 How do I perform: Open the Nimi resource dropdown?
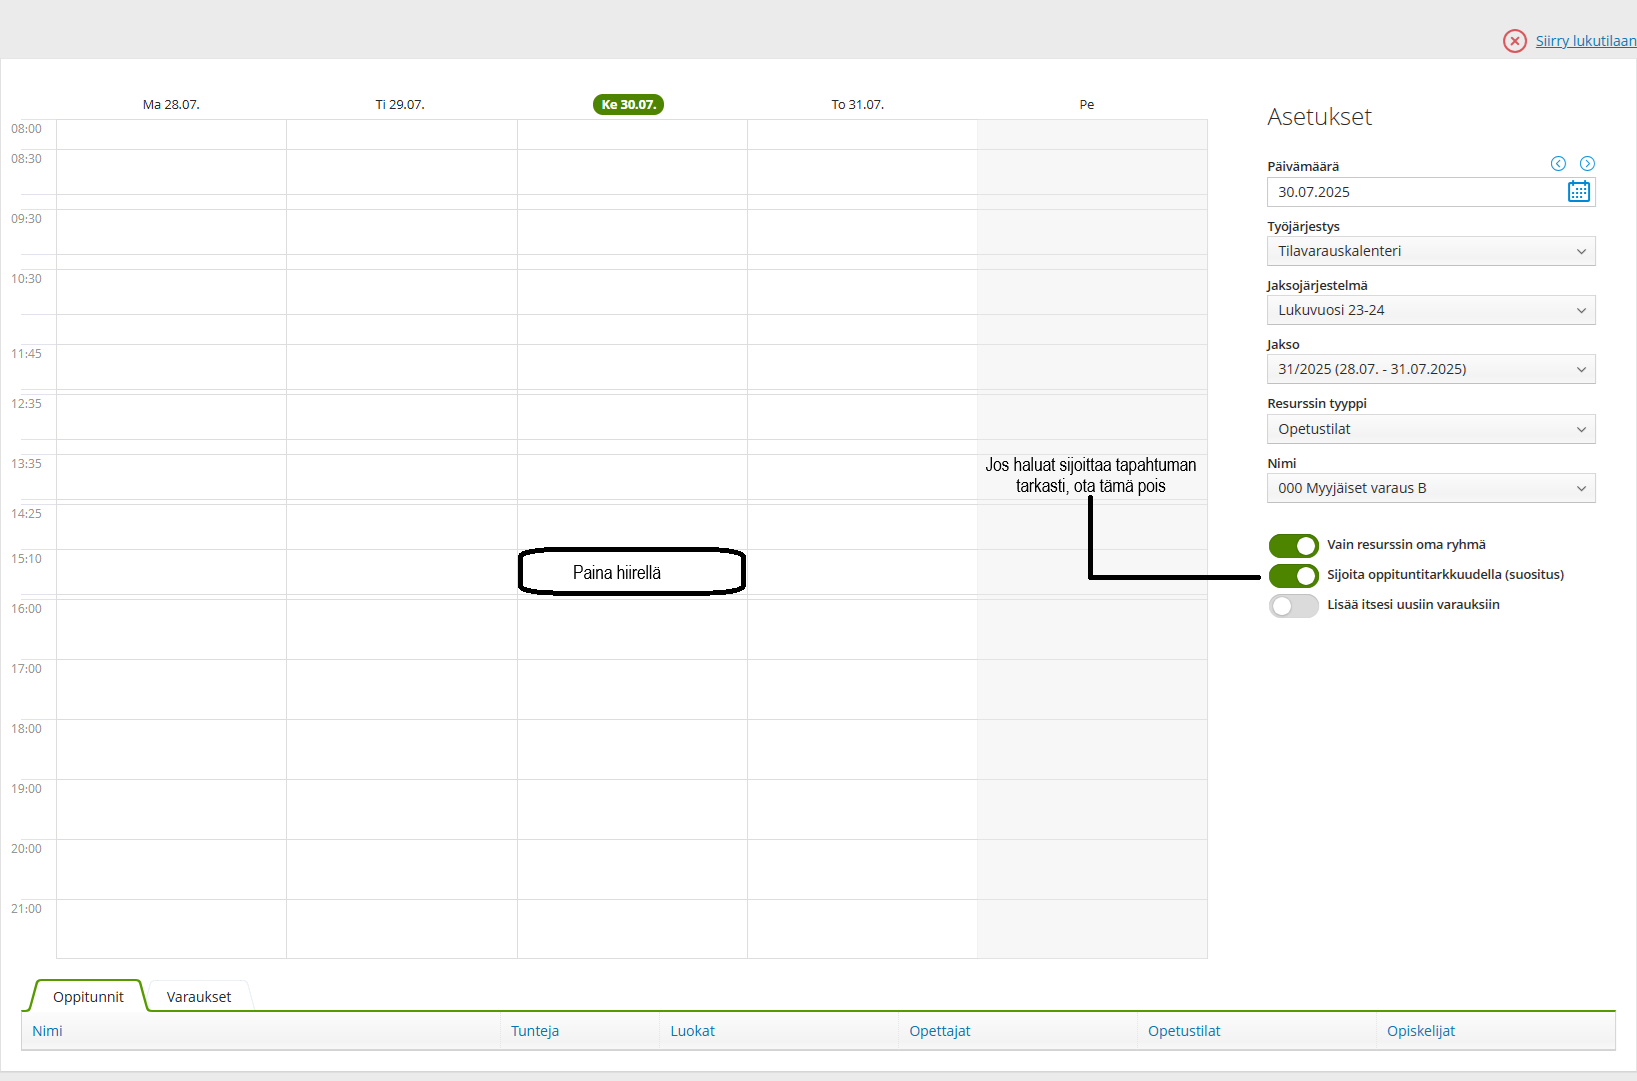1430,488
